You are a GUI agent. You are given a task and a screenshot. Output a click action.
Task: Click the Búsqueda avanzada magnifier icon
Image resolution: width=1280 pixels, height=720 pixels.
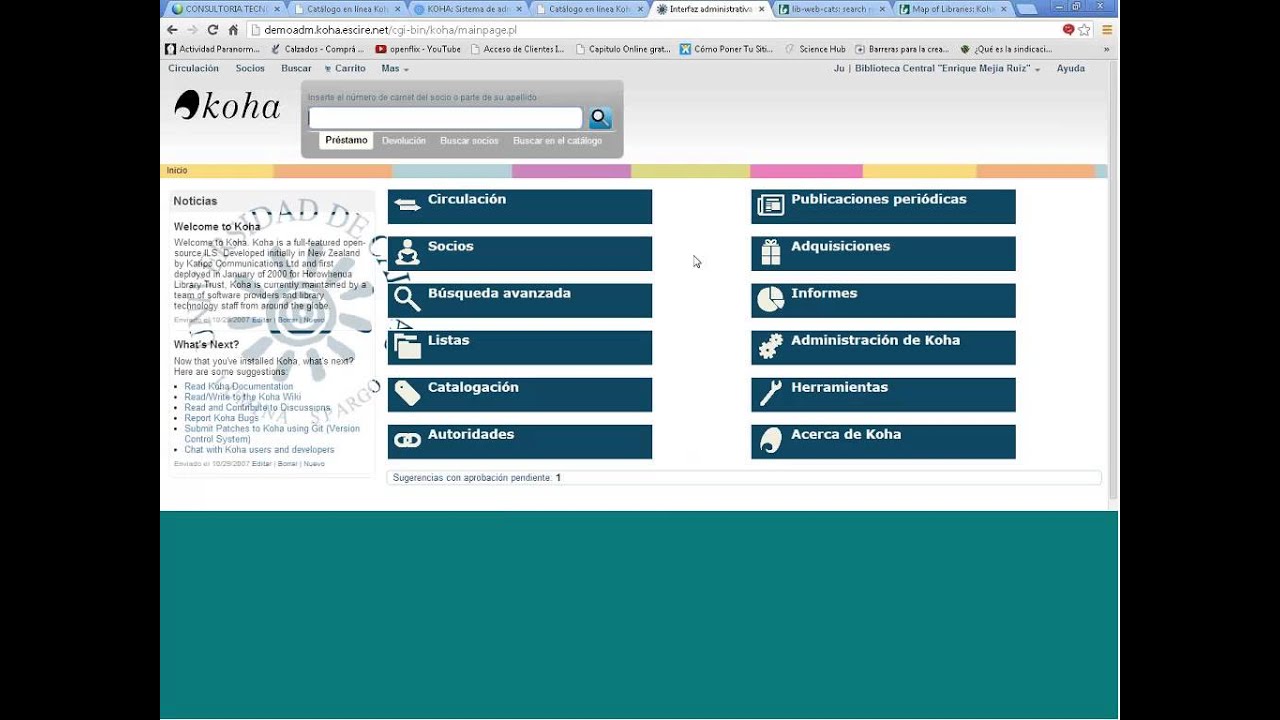407,299
